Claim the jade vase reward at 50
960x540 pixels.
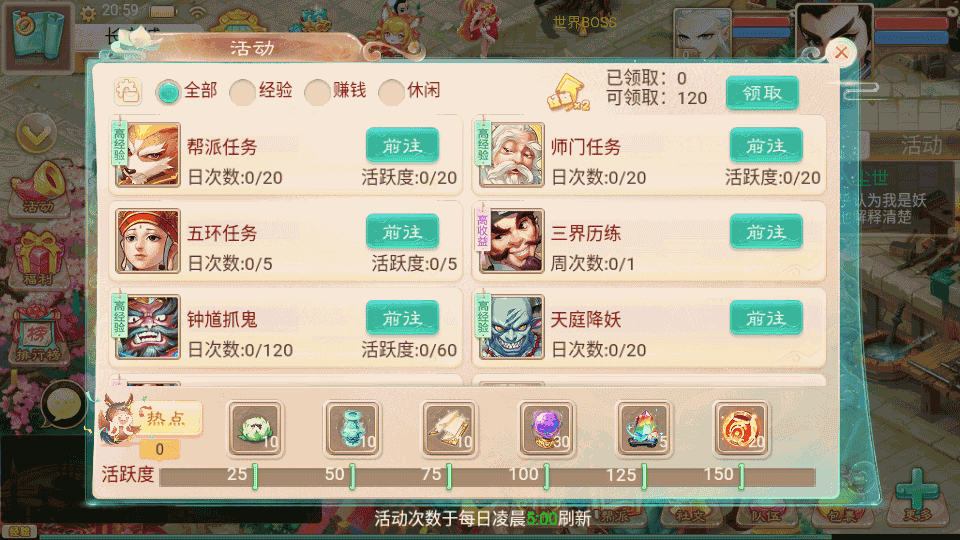coord(352,429)
